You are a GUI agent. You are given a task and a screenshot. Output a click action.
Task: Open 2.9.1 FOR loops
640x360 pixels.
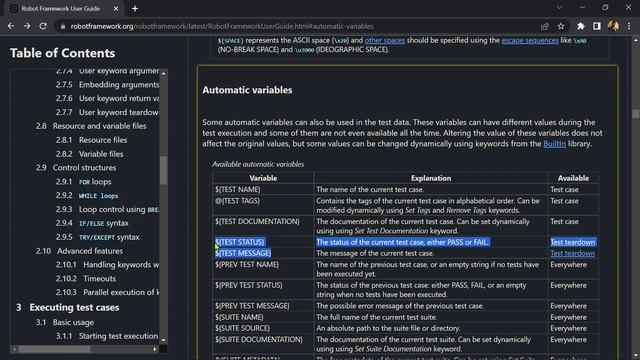tap(83, 182)
